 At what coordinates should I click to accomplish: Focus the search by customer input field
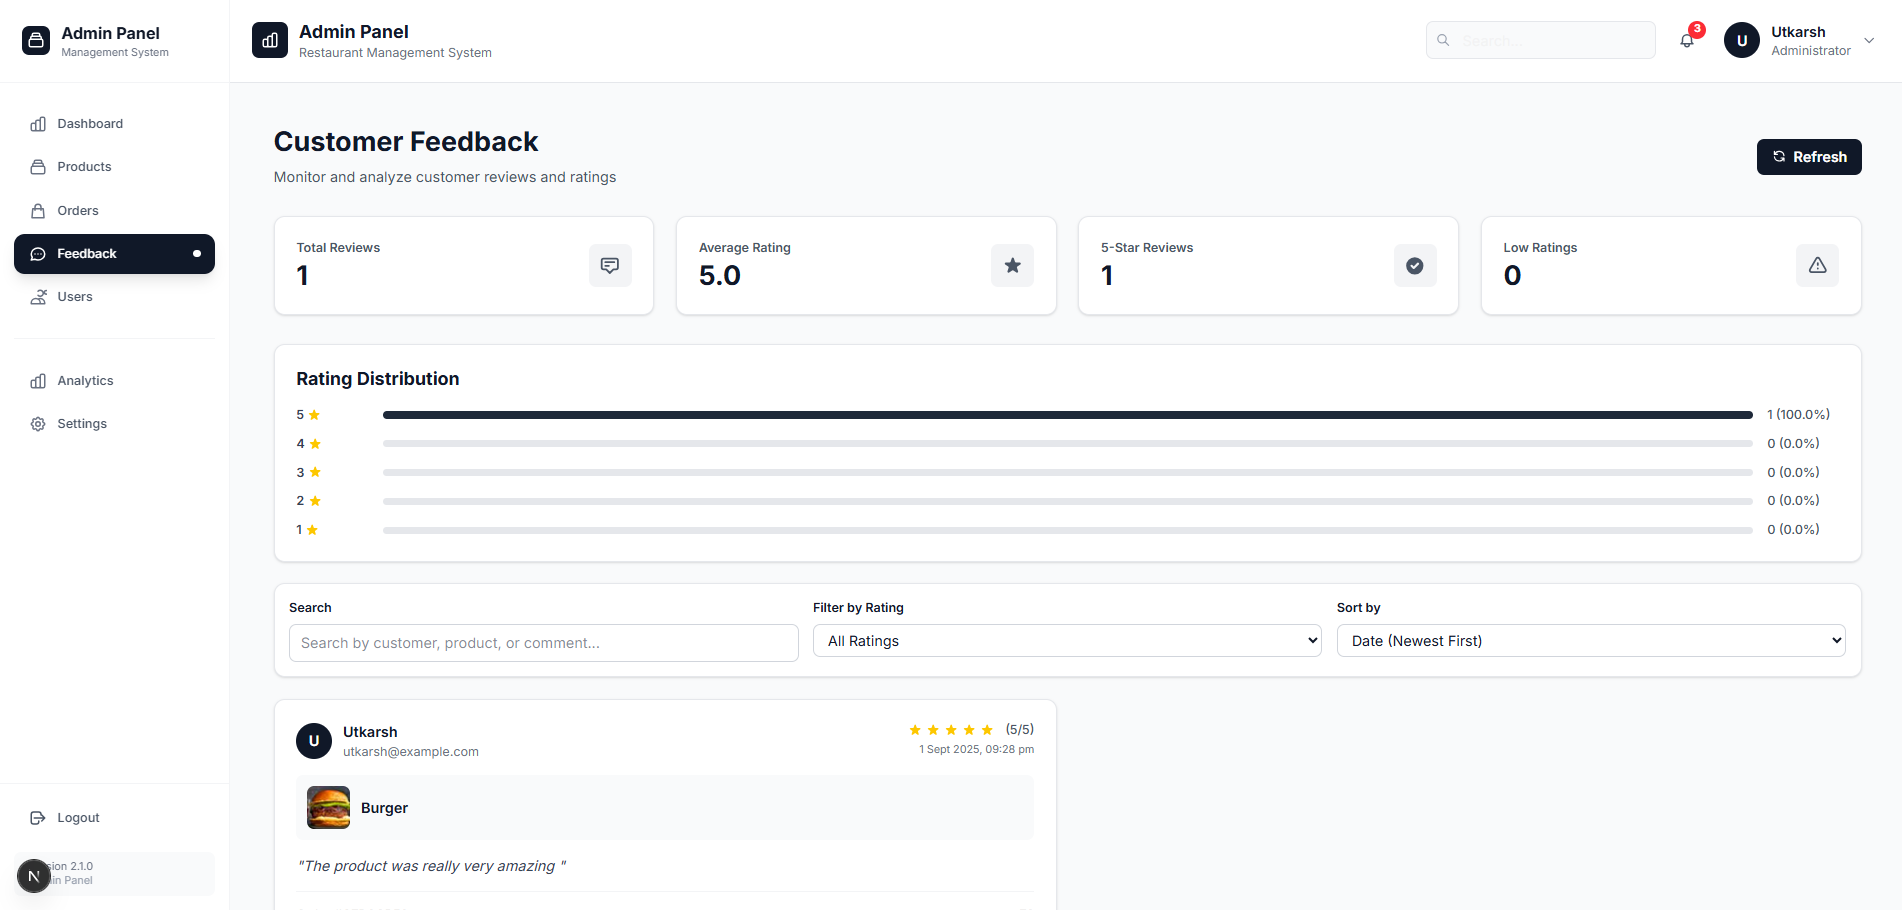coord(543,643)
